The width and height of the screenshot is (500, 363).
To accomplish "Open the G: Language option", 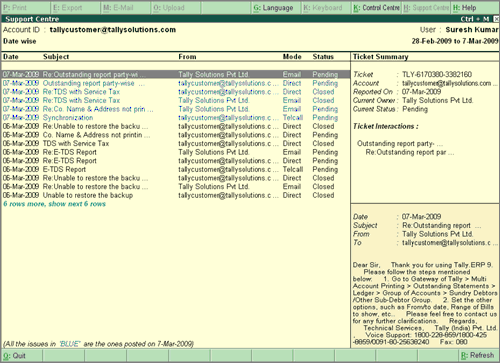I will [x=276, y=8].
